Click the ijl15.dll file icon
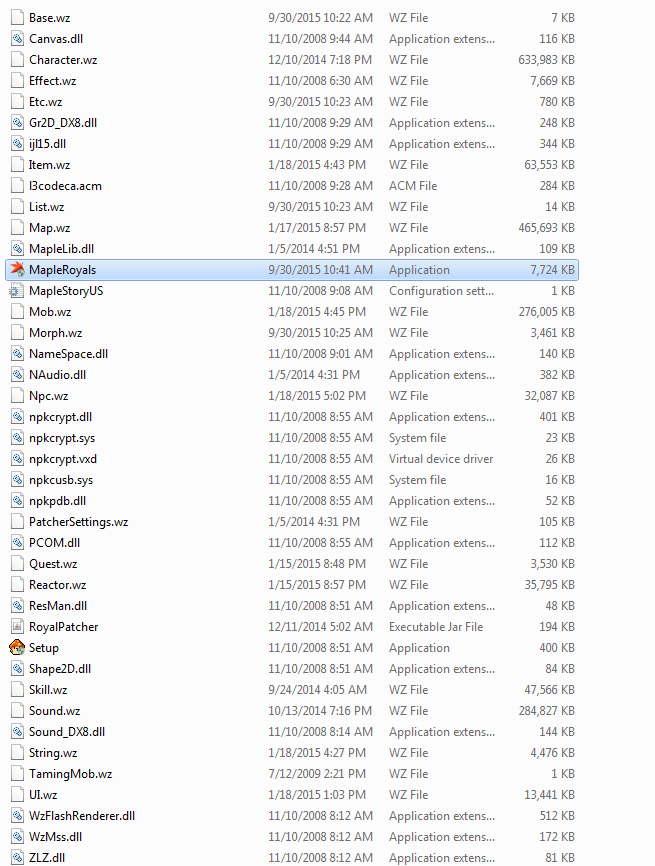Screen dimensions: 655x866 (x=18, y=144)
